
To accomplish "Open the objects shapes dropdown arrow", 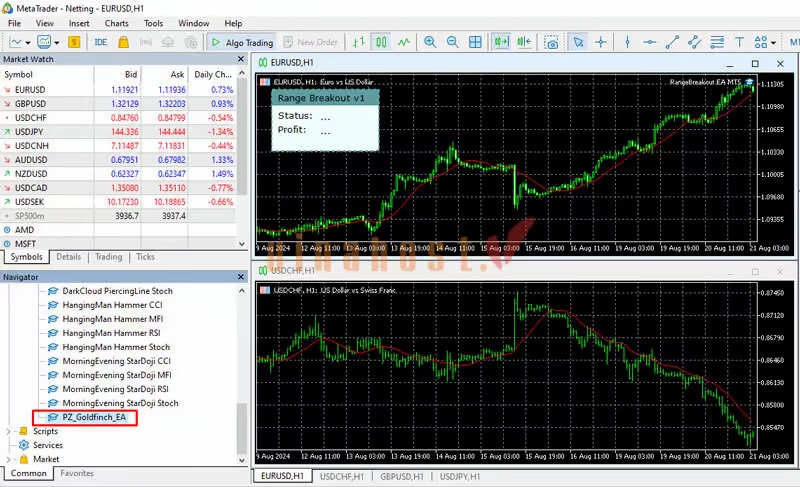I will coord(774,43).
